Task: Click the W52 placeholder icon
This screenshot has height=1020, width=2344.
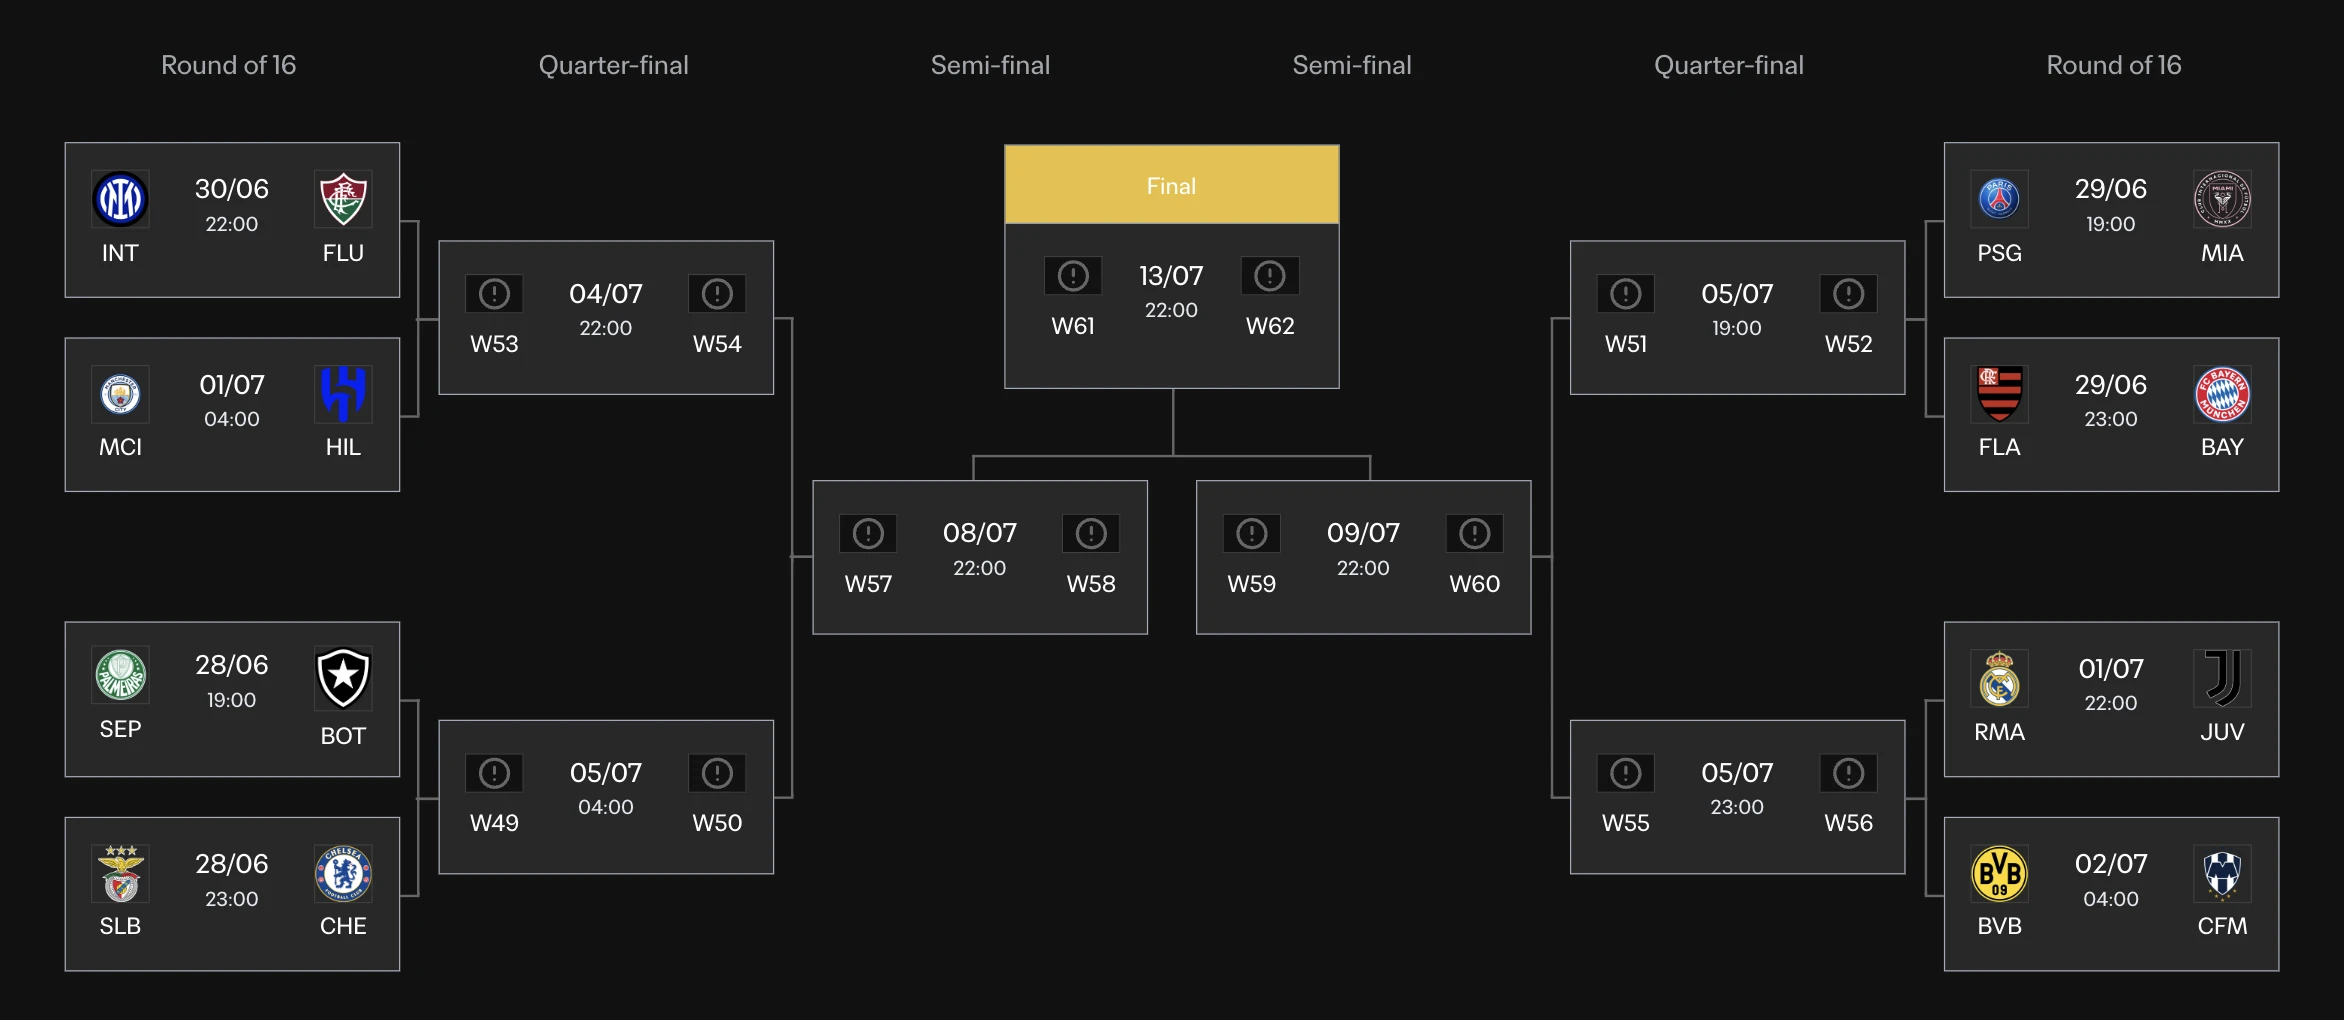Action: [x=1849, y=294]
